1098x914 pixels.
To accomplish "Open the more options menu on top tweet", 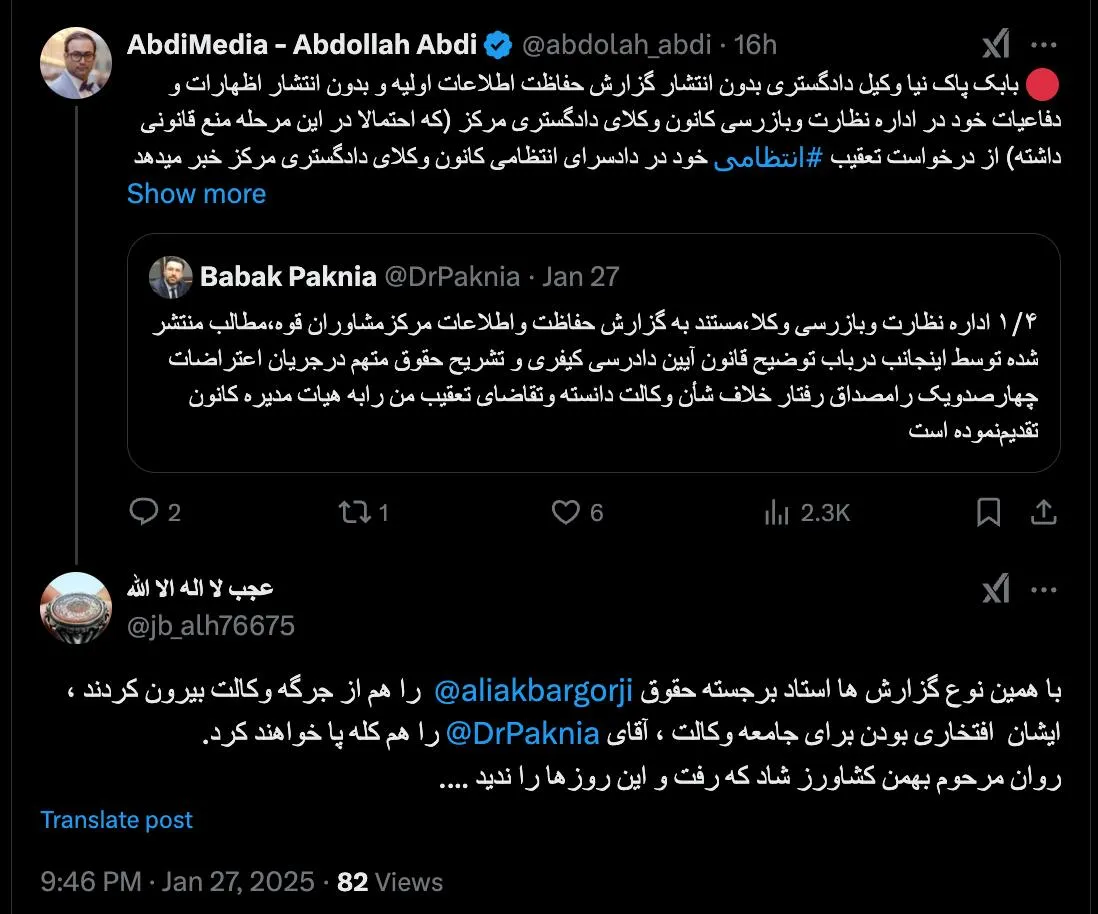I will 1045,44.
